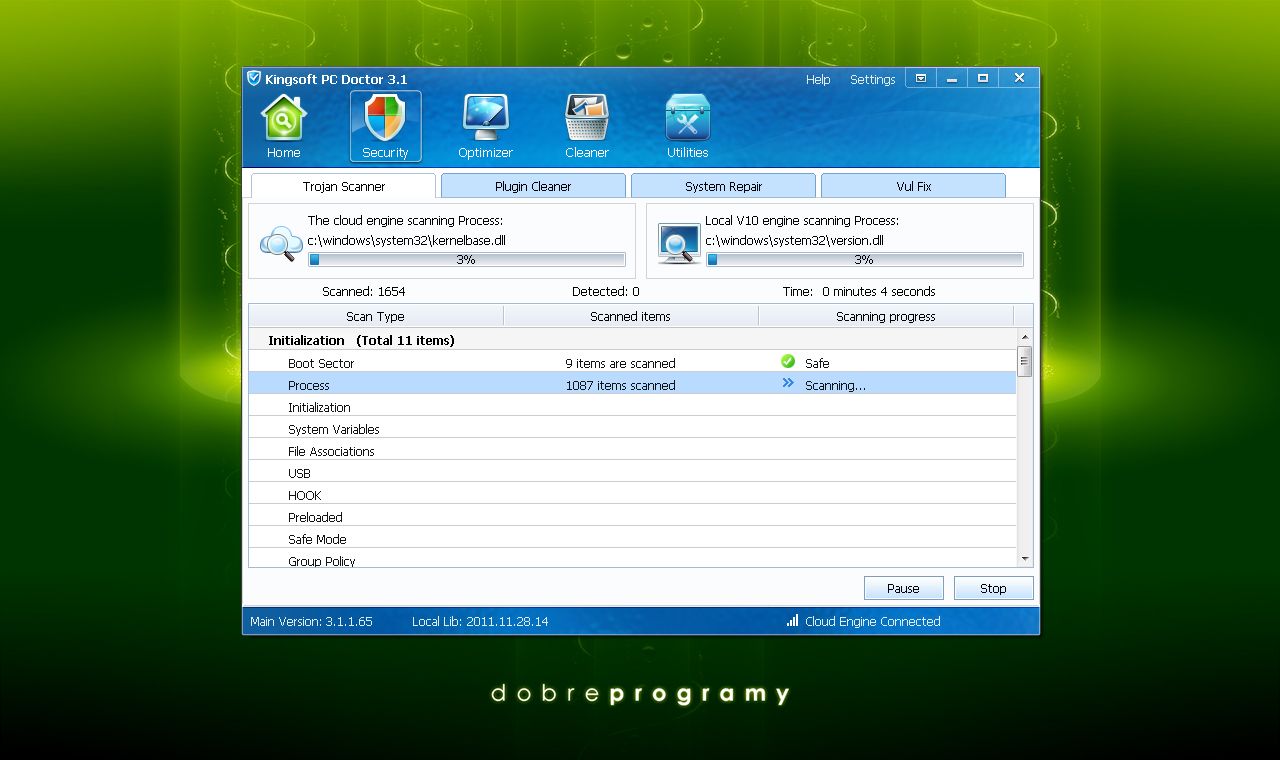Click the cloud engine signal bars icon
This screenshot has width=1280, height=760.
pos(792,620)
